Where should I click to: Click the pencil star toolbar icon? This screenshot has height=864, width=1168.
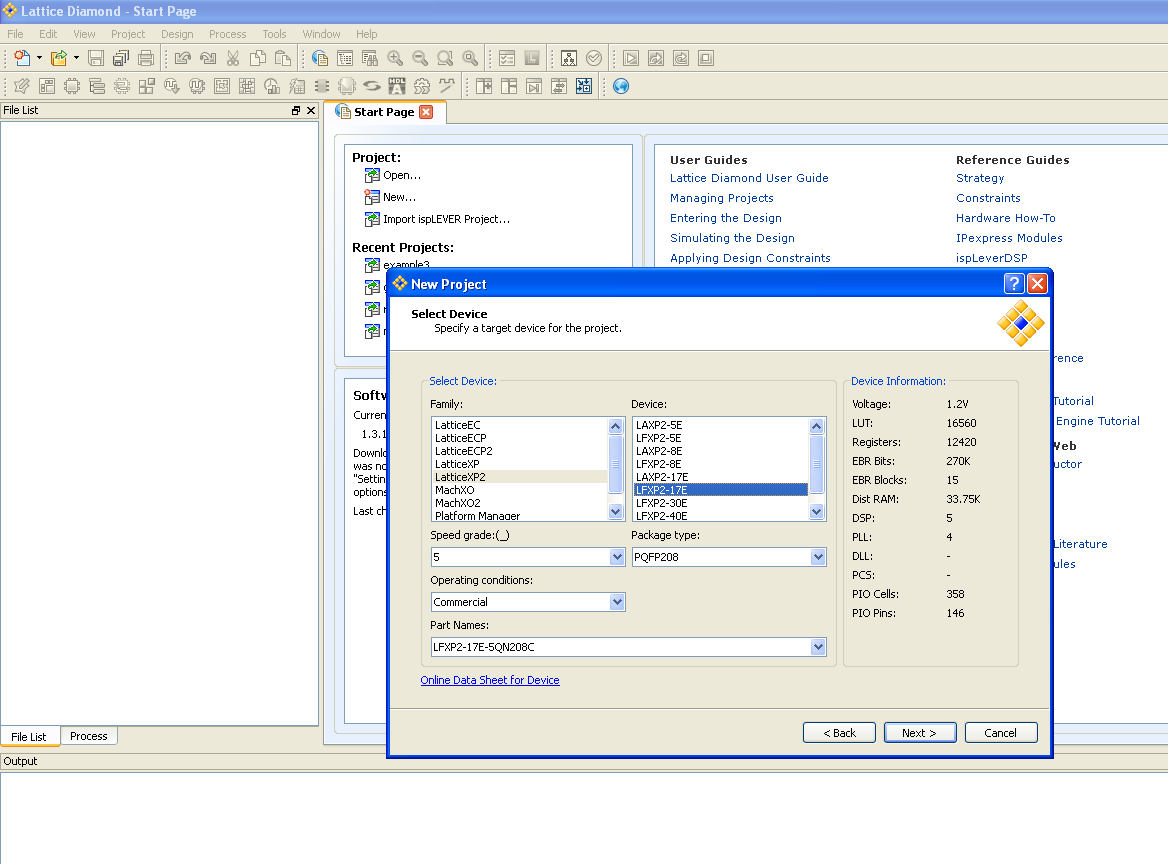(x=22, y=86)
